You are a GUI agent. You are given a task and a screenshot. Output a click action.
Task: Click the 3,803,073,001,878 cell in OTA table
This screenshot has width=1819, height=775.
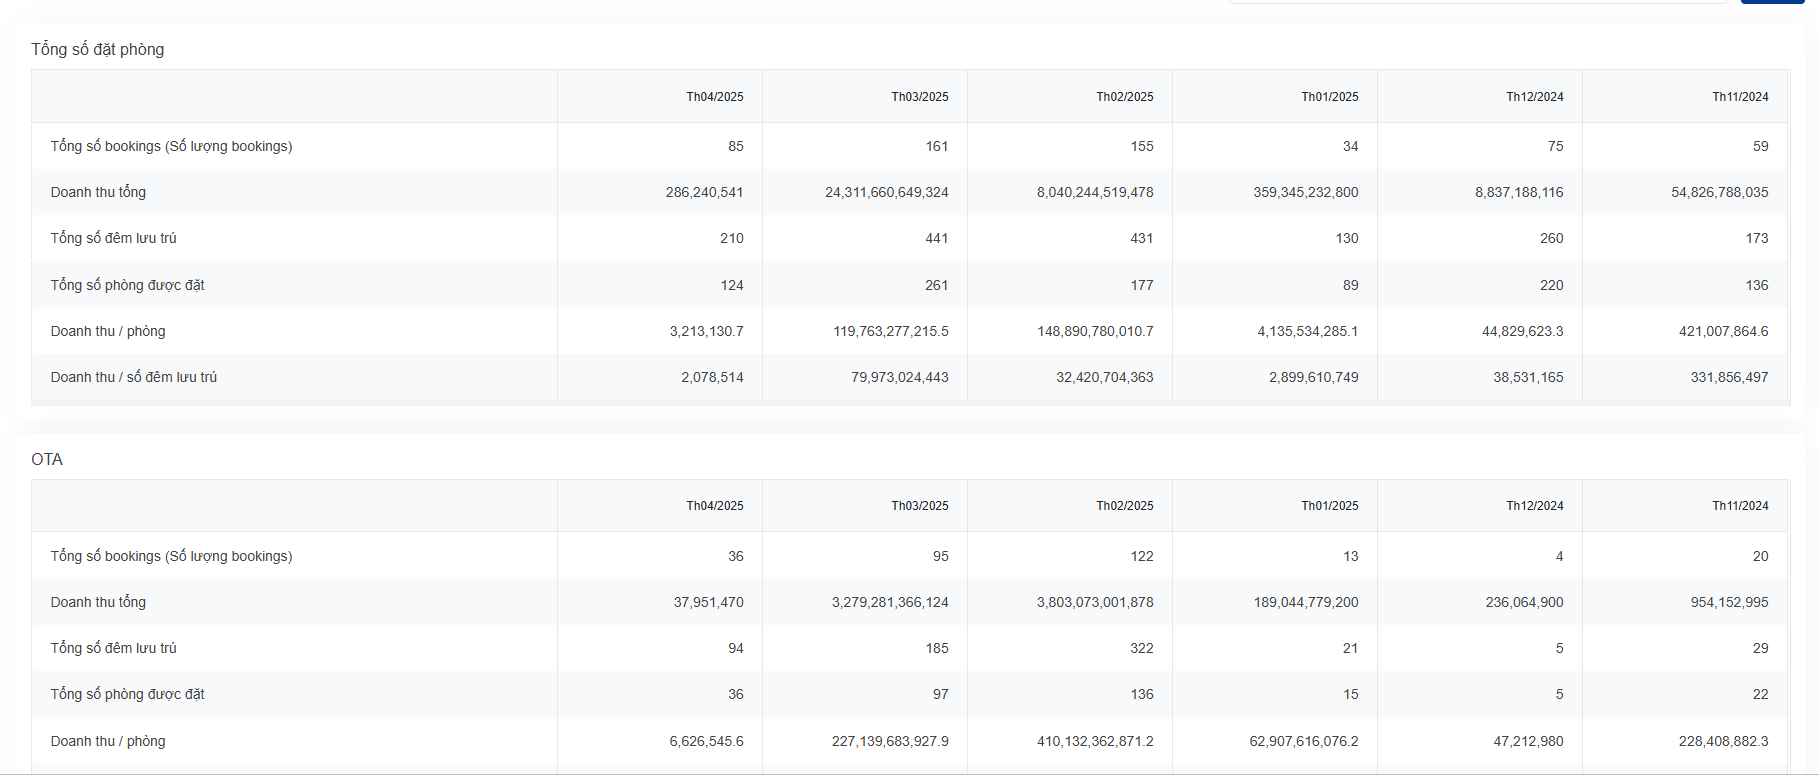tap(1094, 602)
